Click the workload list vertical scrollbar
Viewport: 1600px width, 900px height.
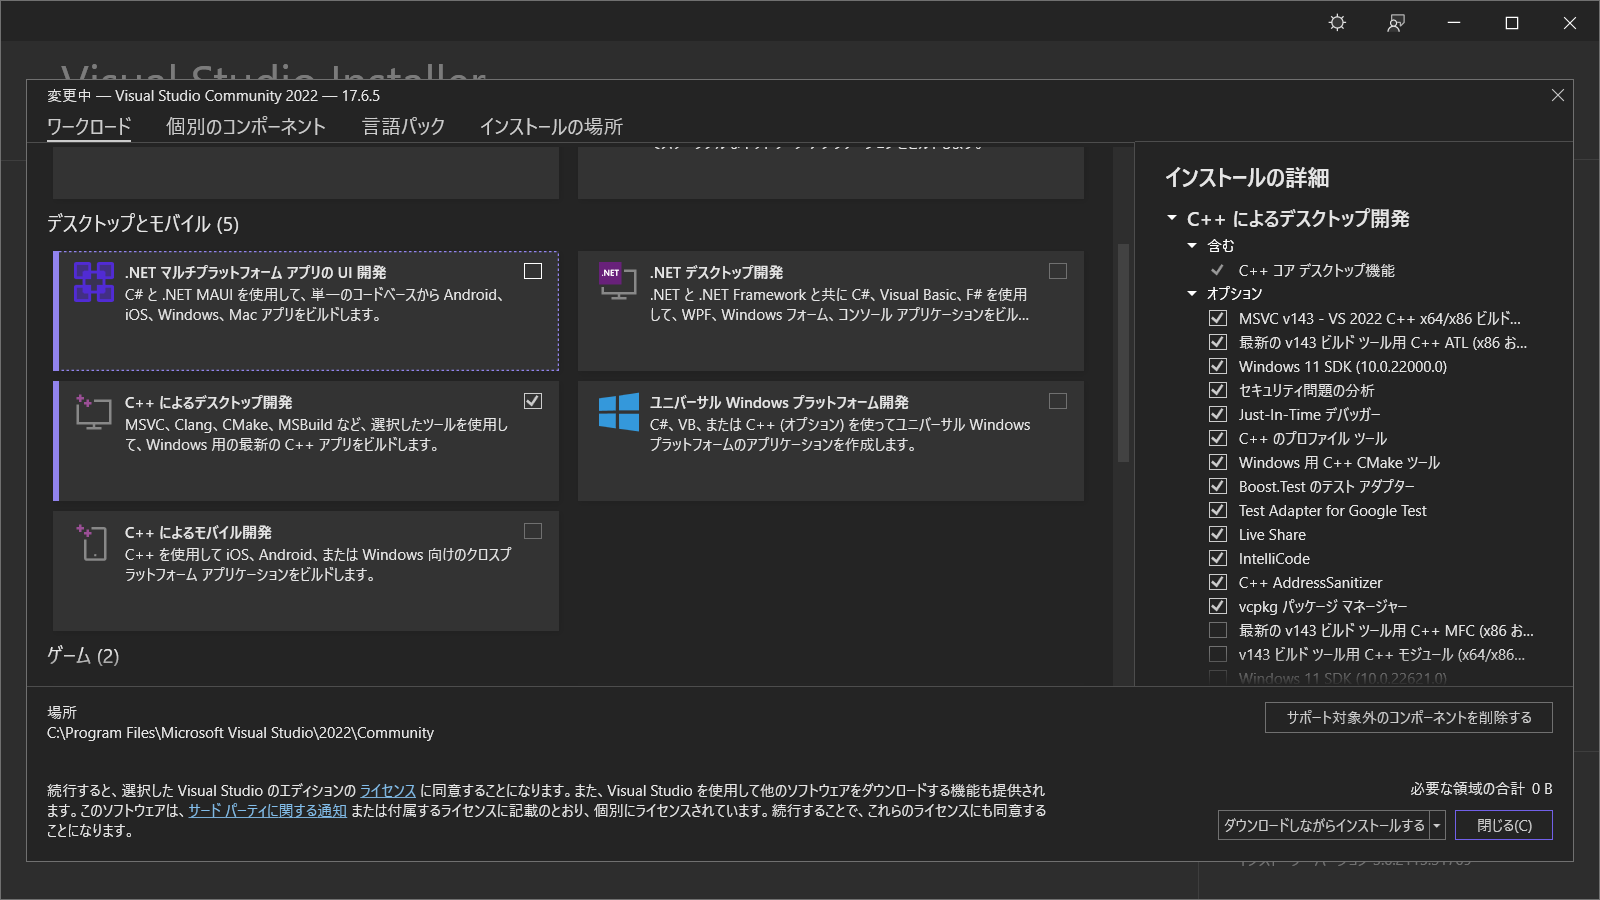[x=1123, y=352]
